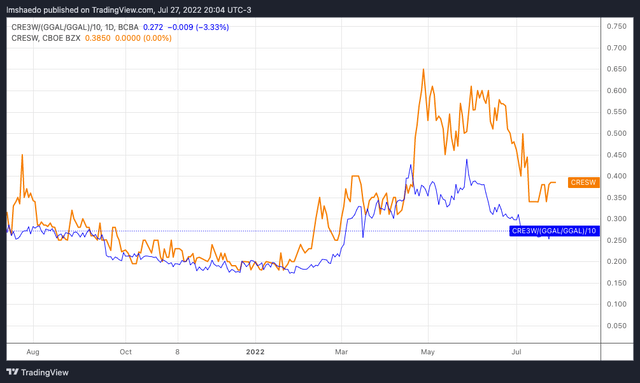Click the 0.650 price axis label
Viewport: 640px width, 383px height.
click(616, 69)
